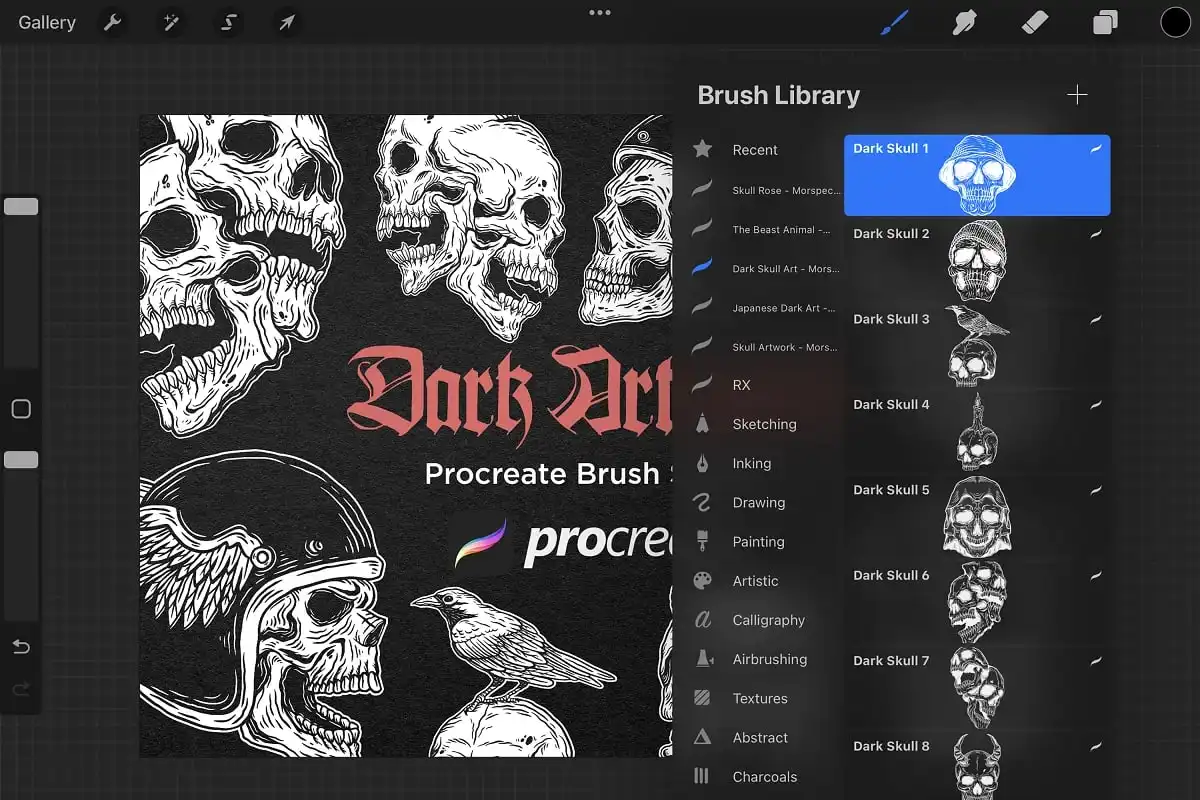Click the Inking pen nib icon
The height and width of the screenshot is (800, 1200).
[703, 463]
